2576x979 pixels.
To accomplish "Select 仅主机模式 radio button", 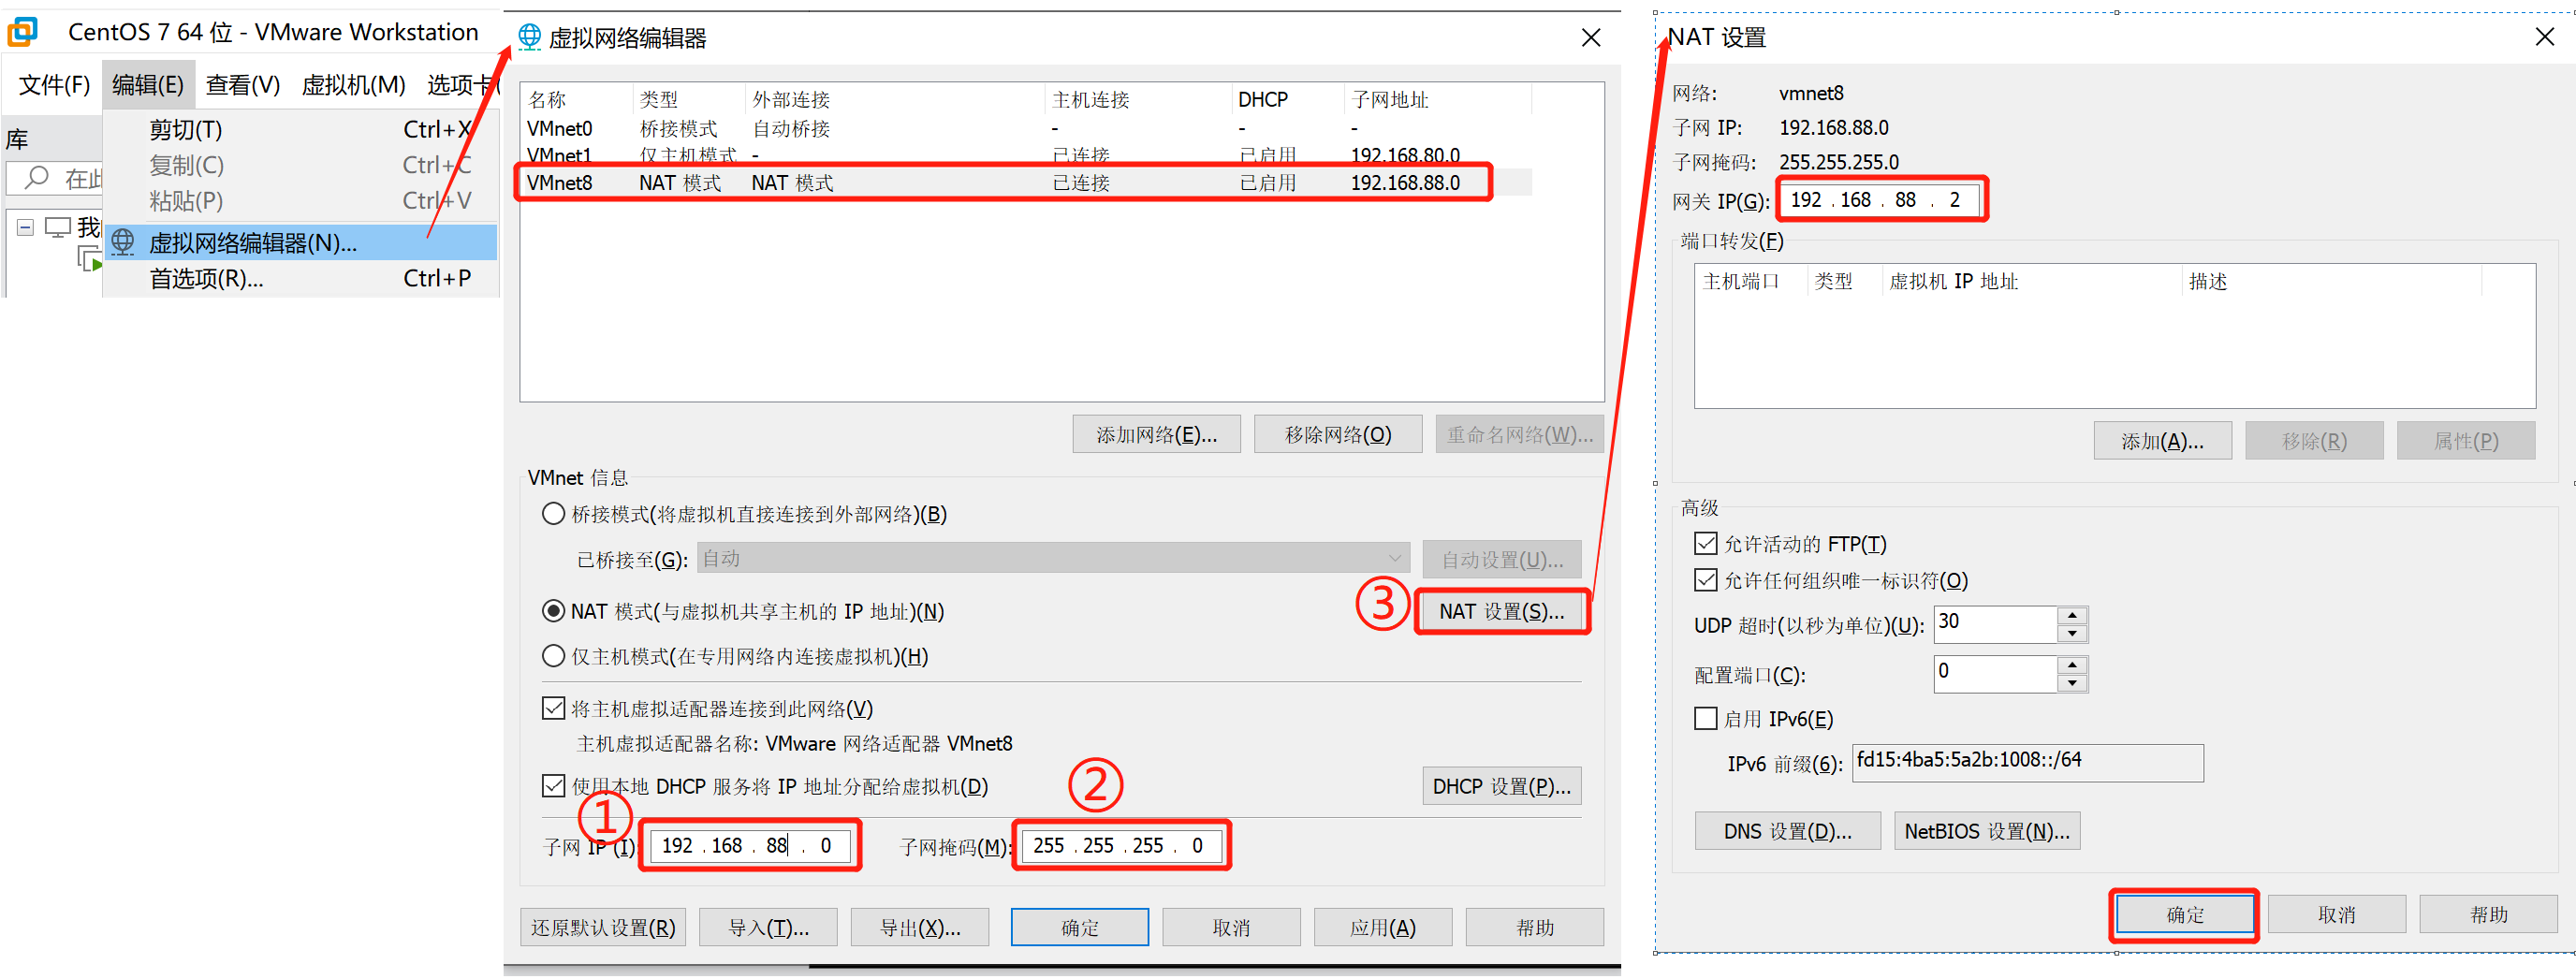I will click(x=553, y=656).
